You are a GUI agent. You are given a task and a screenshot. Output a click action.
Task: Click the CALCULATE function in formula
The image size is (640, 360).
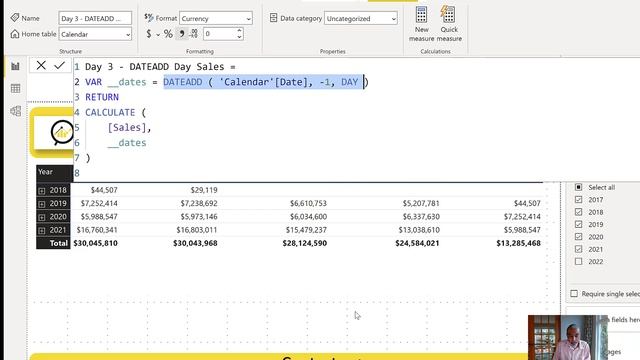tap(110, 112)
